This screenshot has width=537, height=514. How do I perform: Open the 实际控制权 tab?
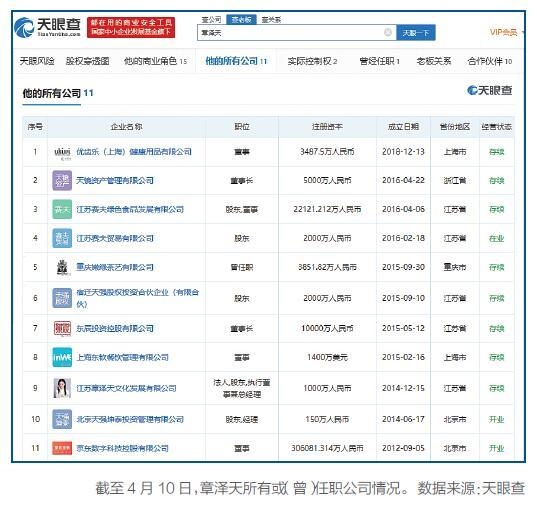point(312,61)
